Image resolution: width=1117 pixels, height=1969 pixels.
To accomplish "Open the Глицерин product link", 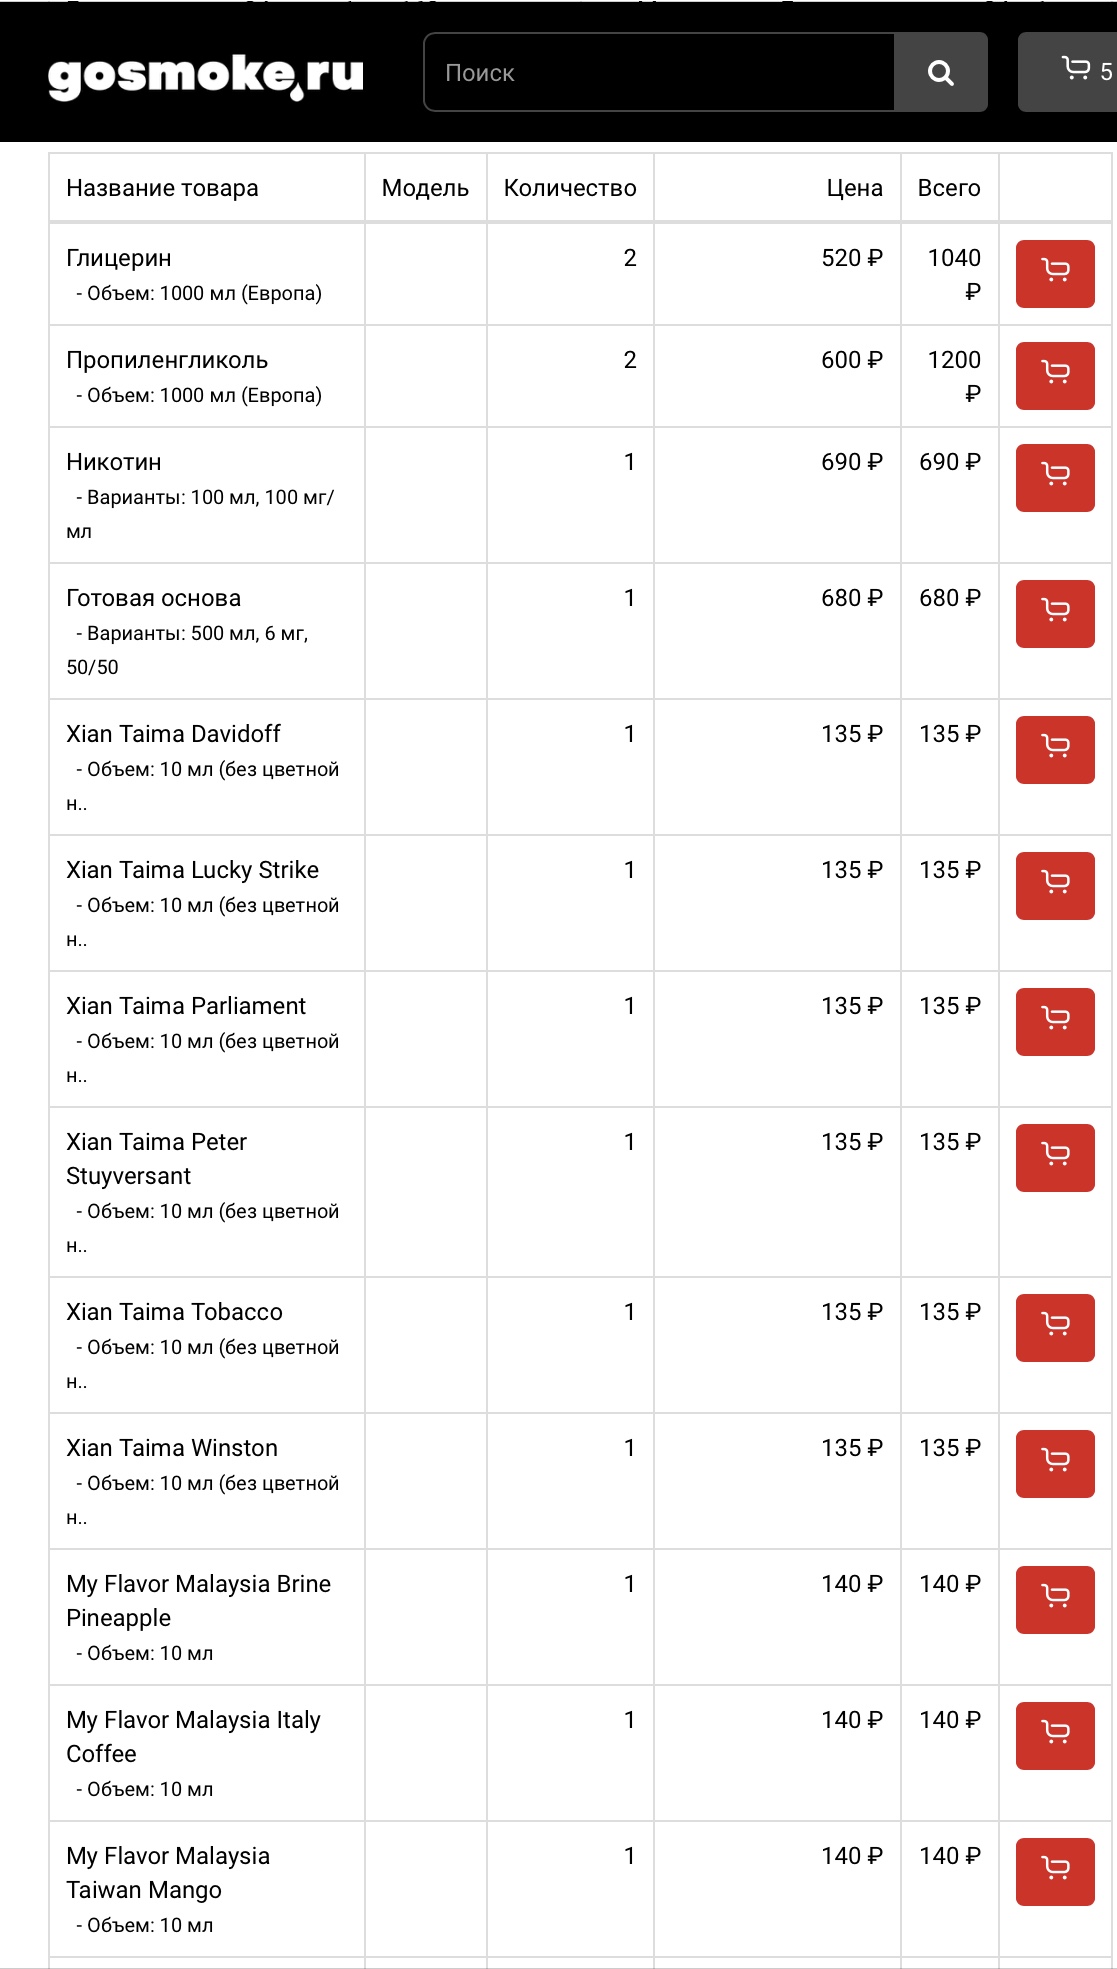I will (119, 258).
